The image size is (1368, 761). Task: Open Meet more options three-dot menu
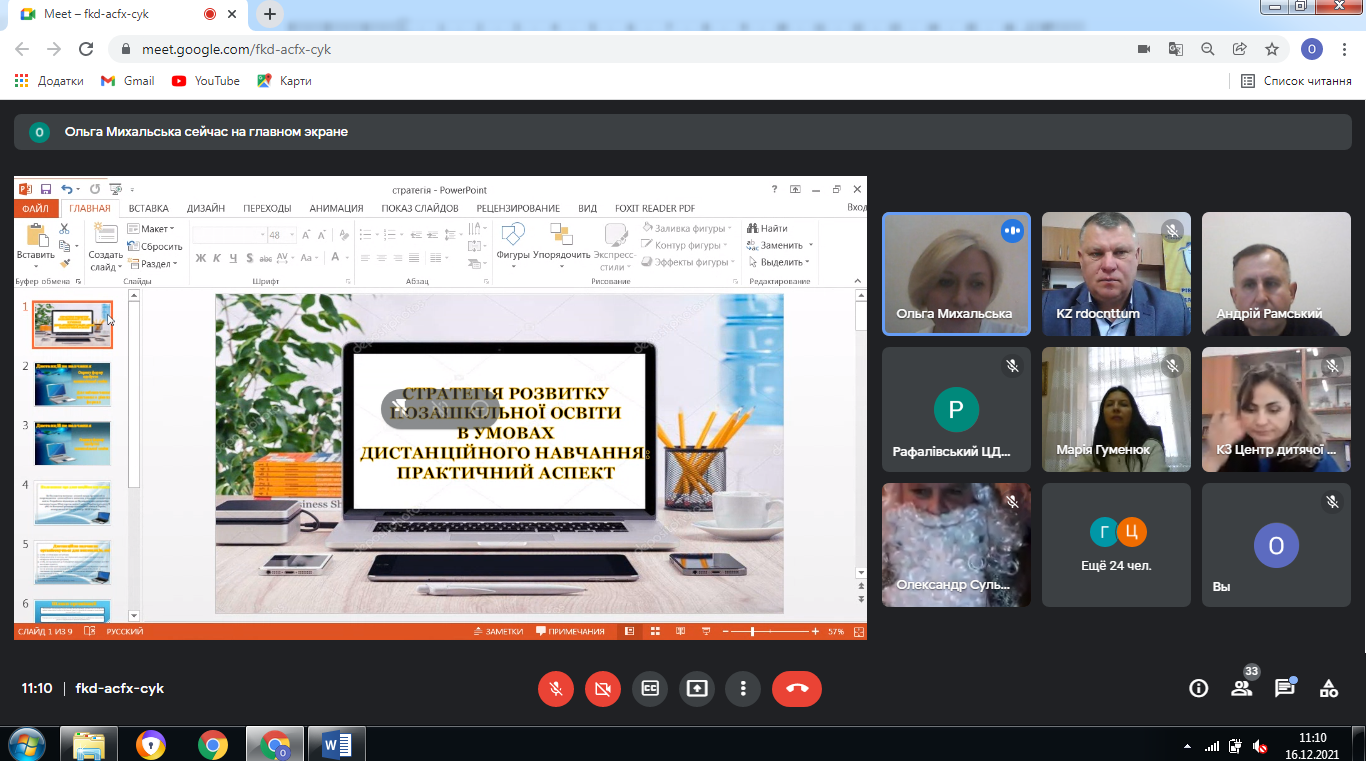tap(743, 688)
